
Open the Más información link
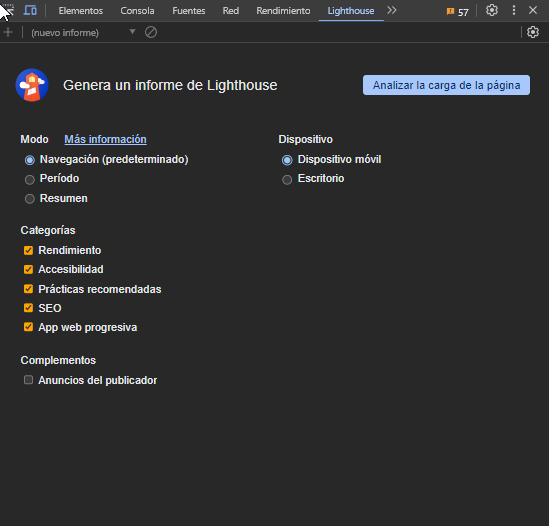point(105,139)
